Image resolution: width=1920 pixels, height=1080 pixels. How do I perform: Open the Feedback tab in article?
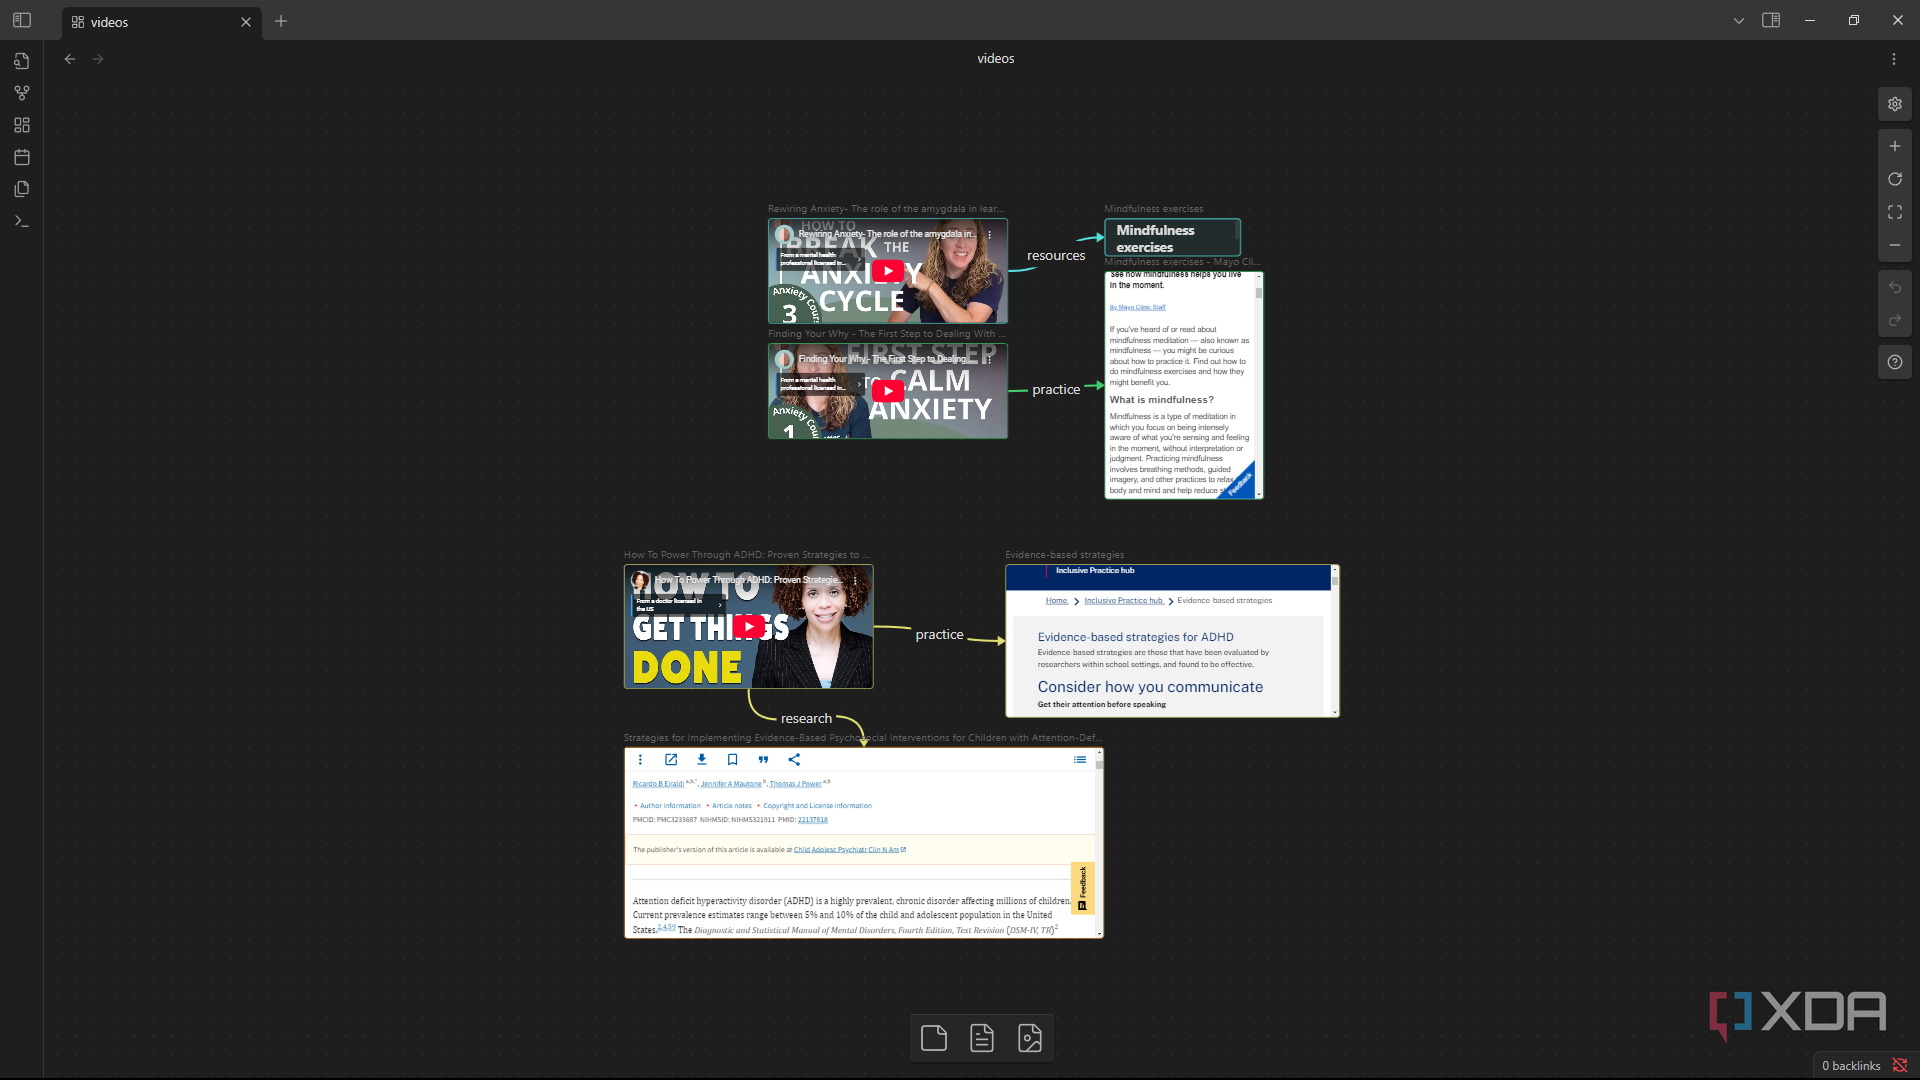tap(1083, 888)
